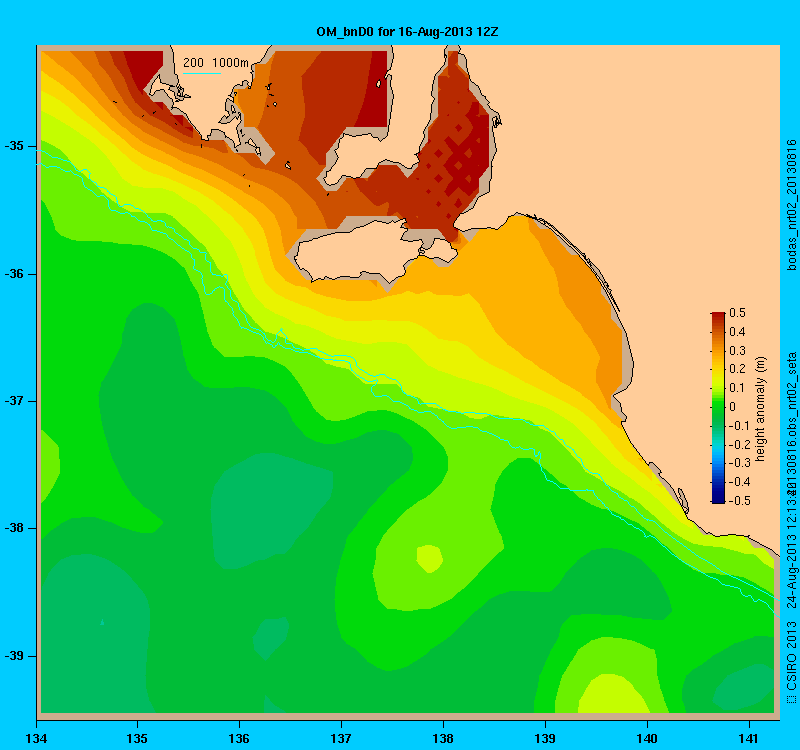Click longitude label 138 on the x-axis

click(443, 739)
